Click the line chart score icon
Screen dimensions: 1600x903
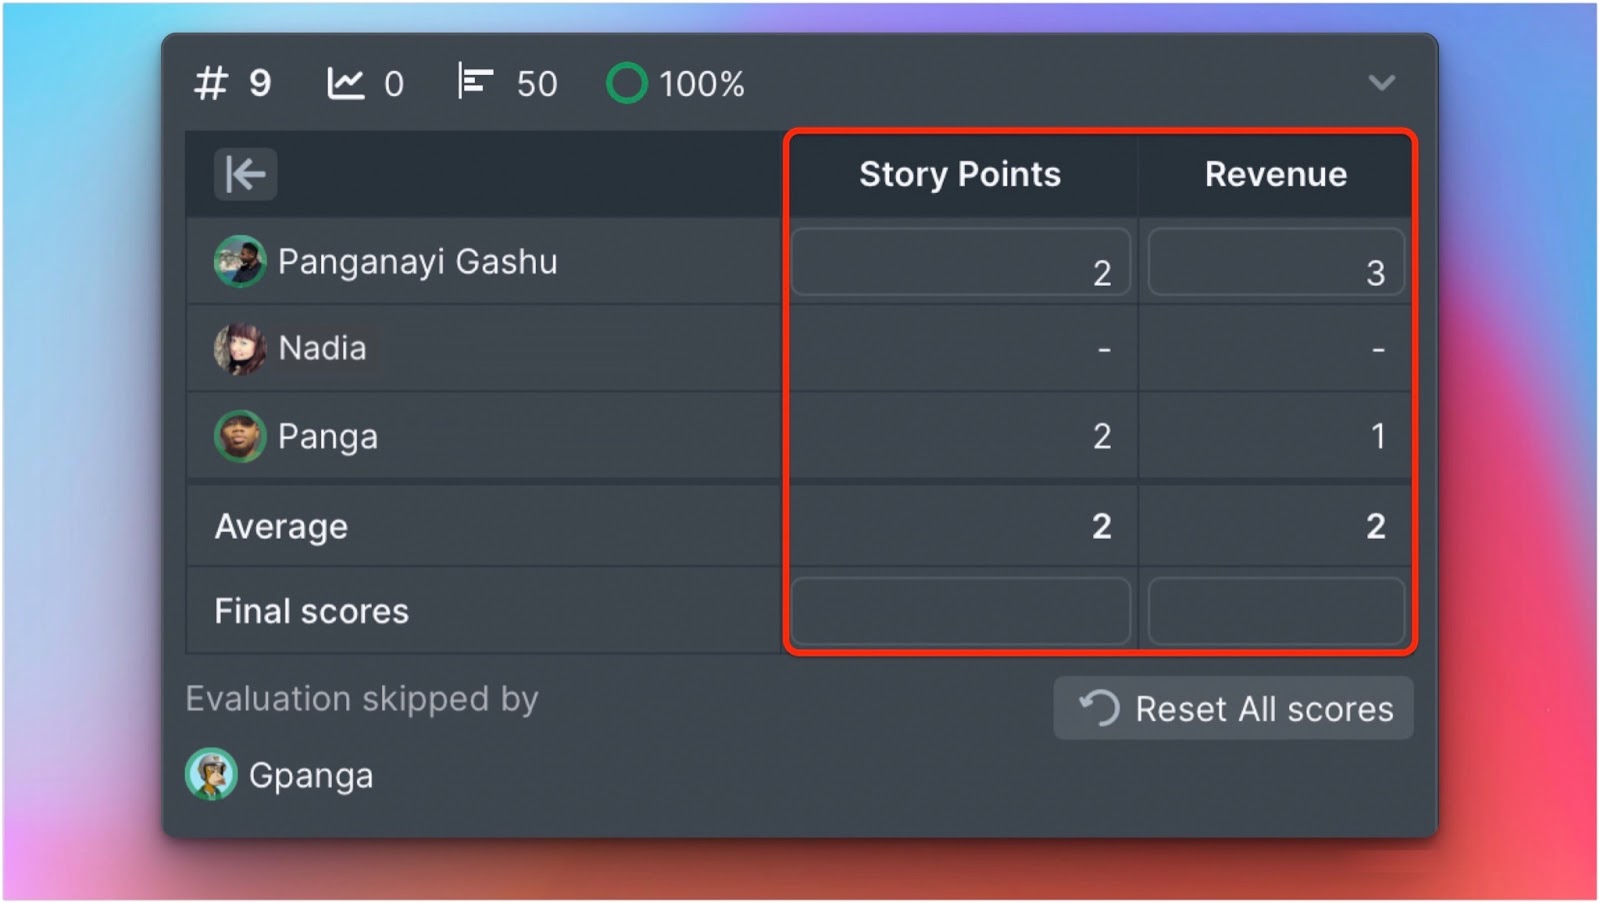[x=345, y=84]
